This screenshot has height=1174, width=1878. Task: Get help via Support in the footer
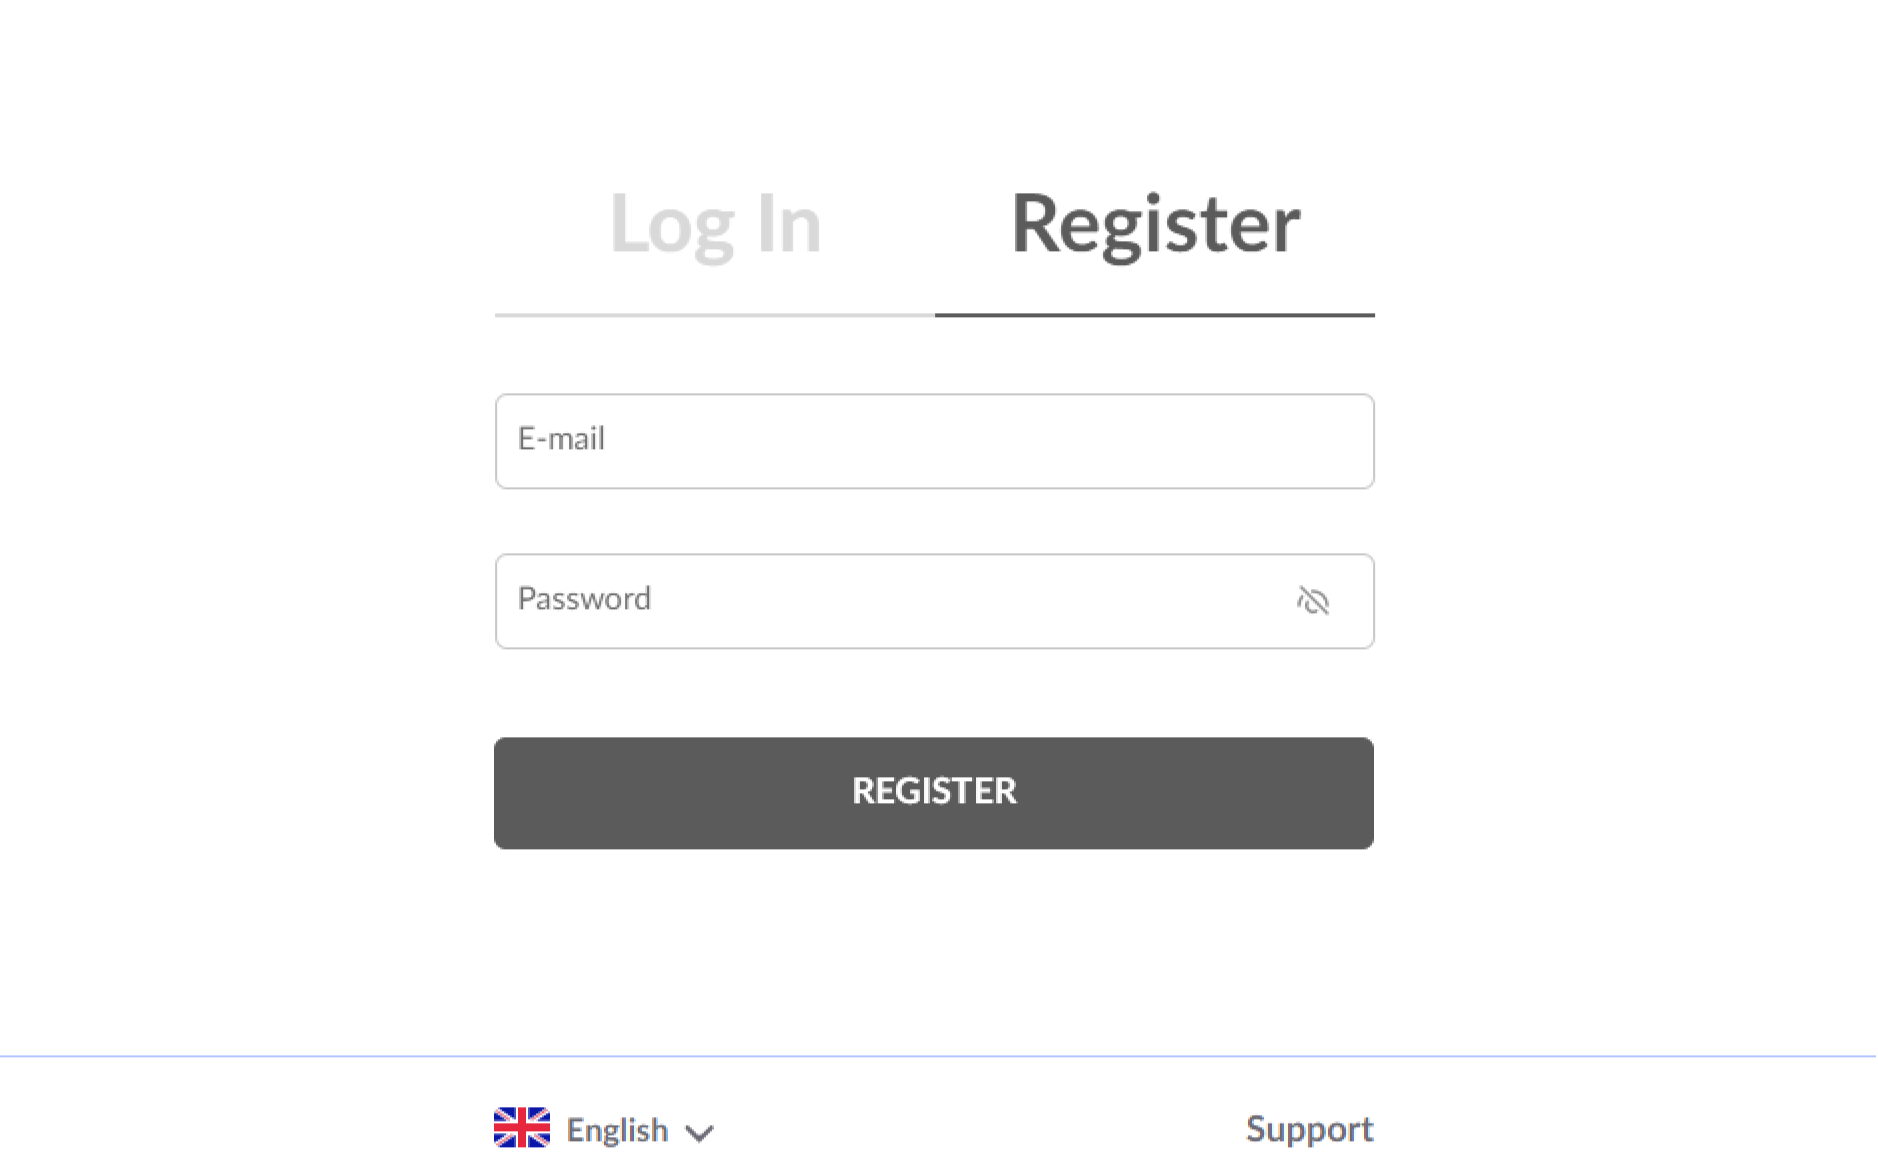tap(1309, 1129)
